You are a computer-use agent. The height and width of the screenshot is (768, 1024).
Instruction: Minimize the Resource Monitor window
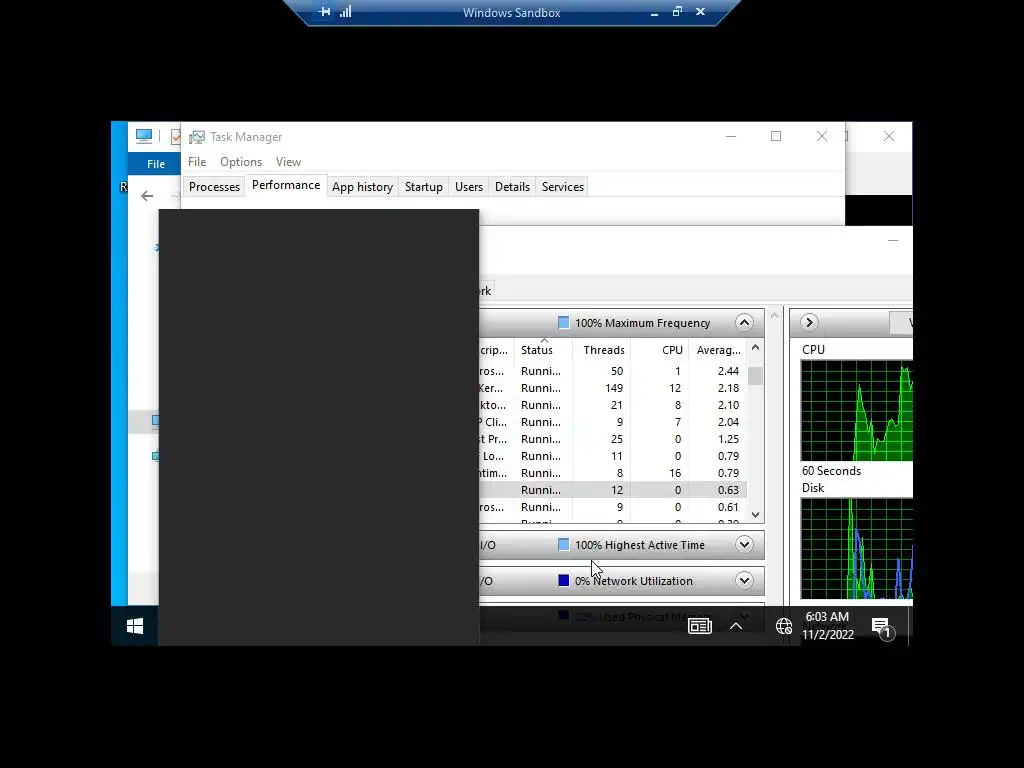(893, 240)
